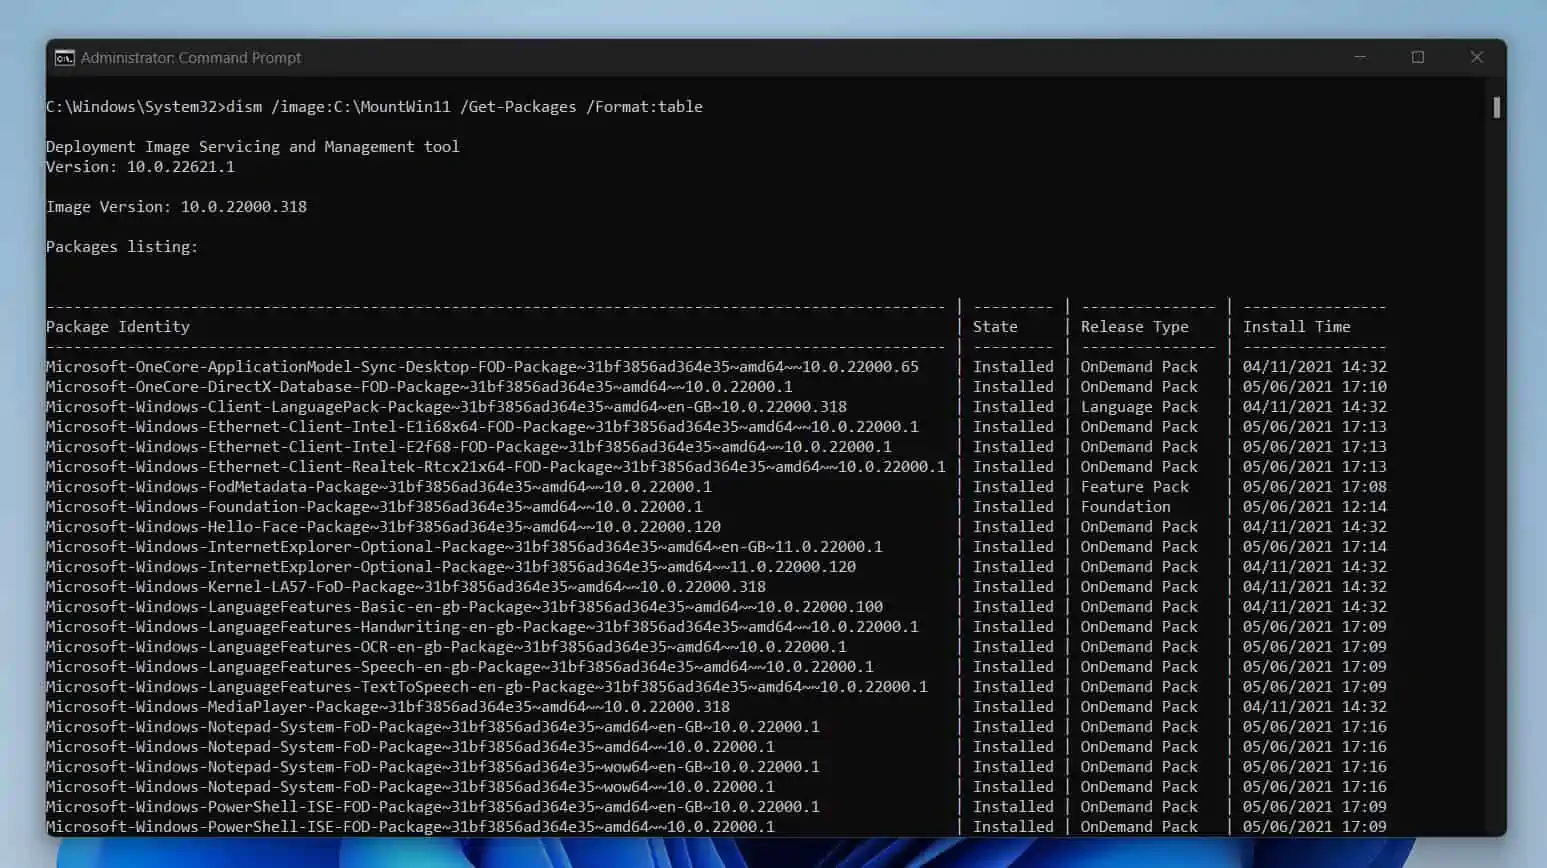Click 'OnDemand Pack' in the Kernel-LA57 row
Image resolution: width=1547 pixels, height=868 pixels.
(1139, 587)
